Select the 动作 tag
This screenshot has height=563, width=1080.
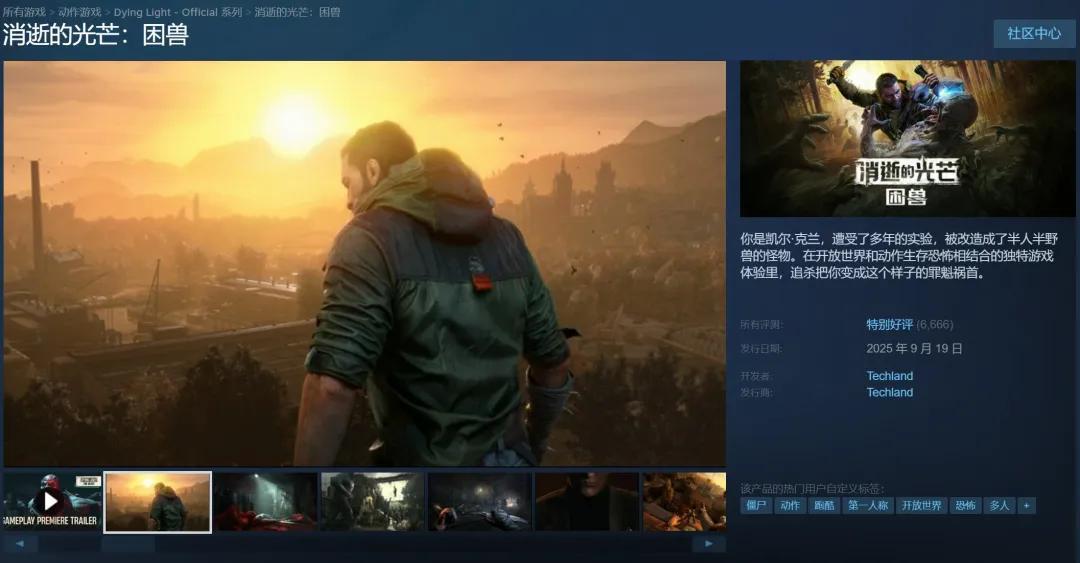(x=790, y=506)
